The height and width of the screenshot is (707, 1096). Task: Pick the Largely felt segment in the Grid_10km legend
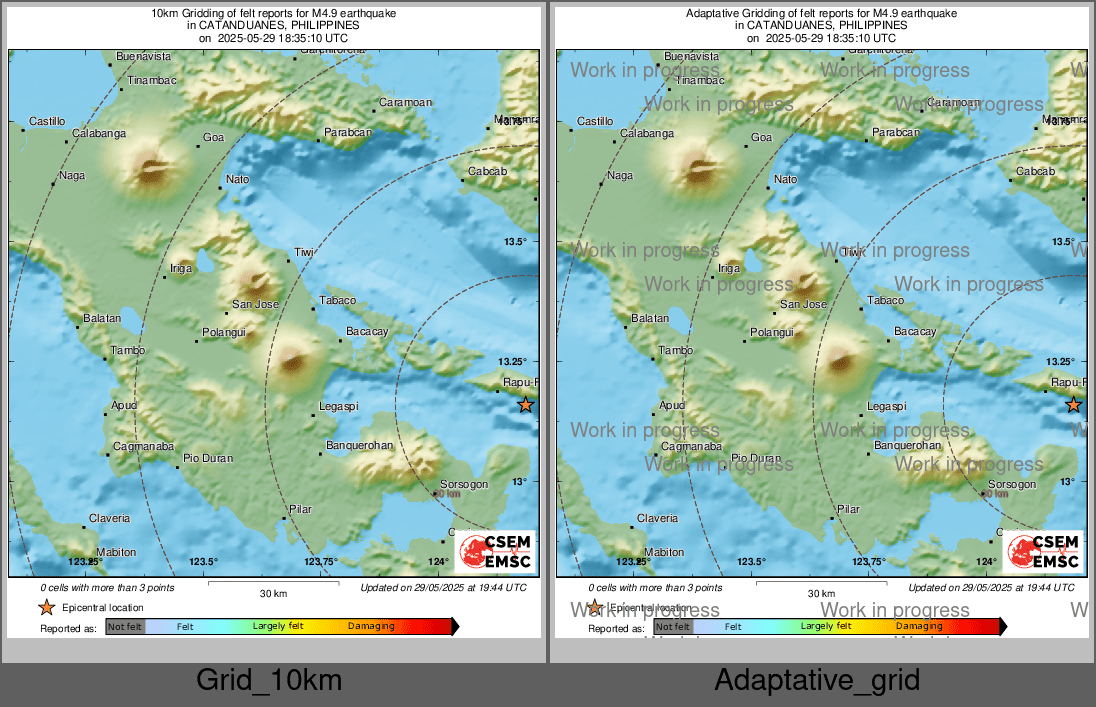(278, 627)
